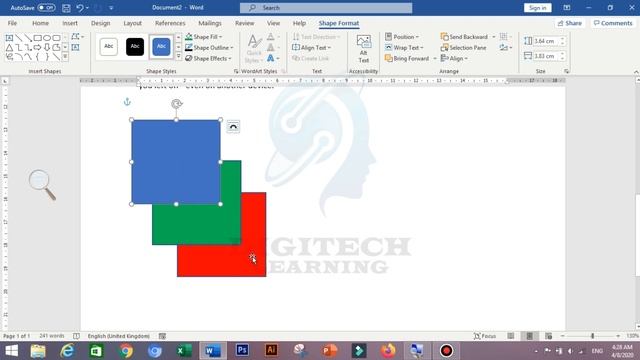Viewport: 640px width, 360px height.
Task: Click the rotation handle above blue square
Action: click(x=176, y=104)
